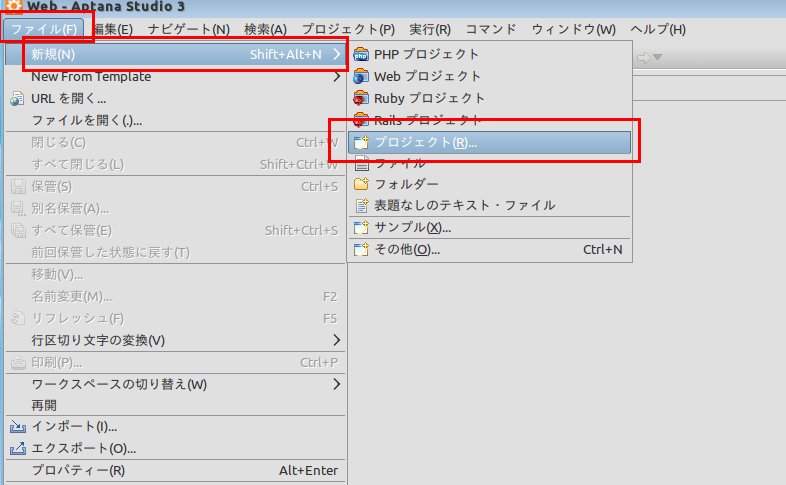
Task: Click the その他(O)... wizard icon
Action: (361, 250)
